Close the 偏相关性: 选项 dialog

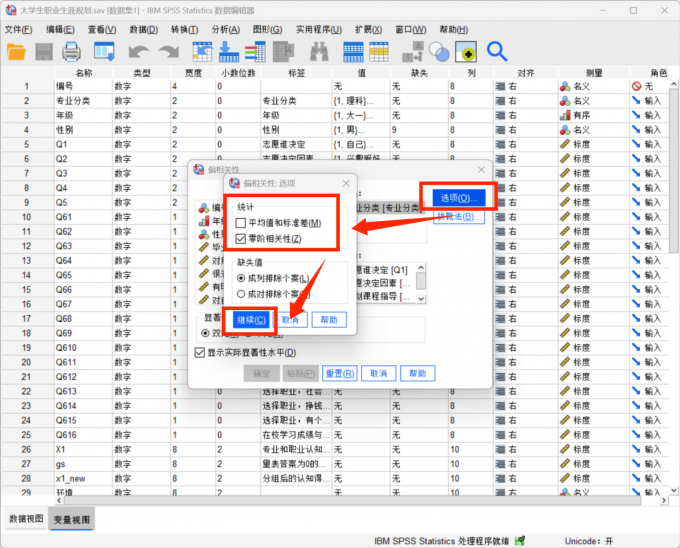click(346, 183)
